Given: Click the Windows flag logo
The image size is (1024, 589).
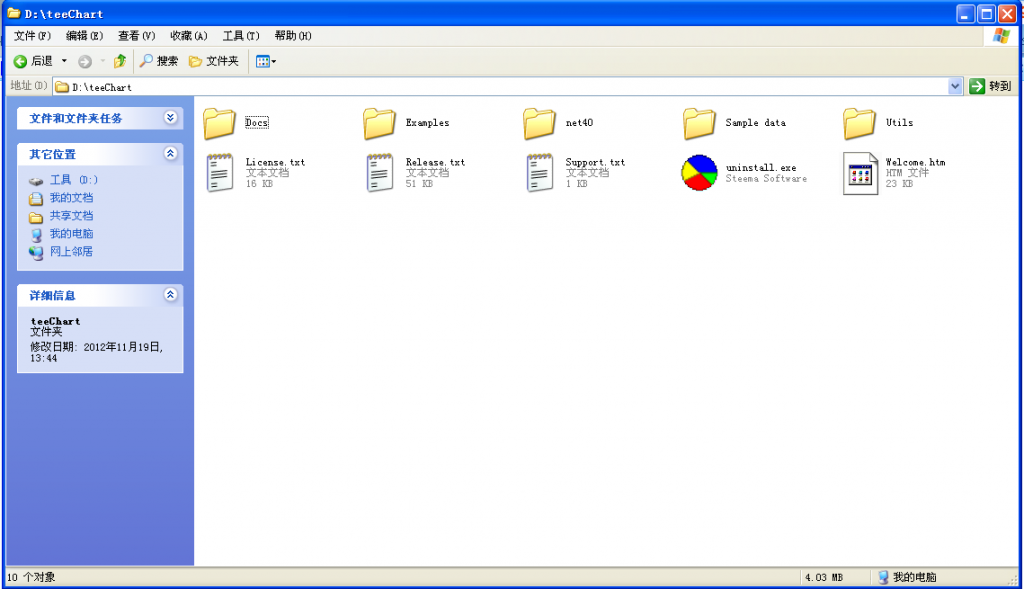Looking at the screenshot, I should (x=1001, y=36).
